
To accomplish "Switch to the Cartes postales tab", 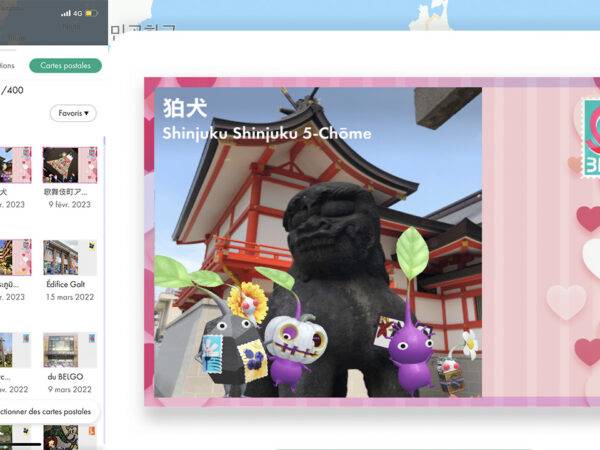I will click(x=65, y=65).
